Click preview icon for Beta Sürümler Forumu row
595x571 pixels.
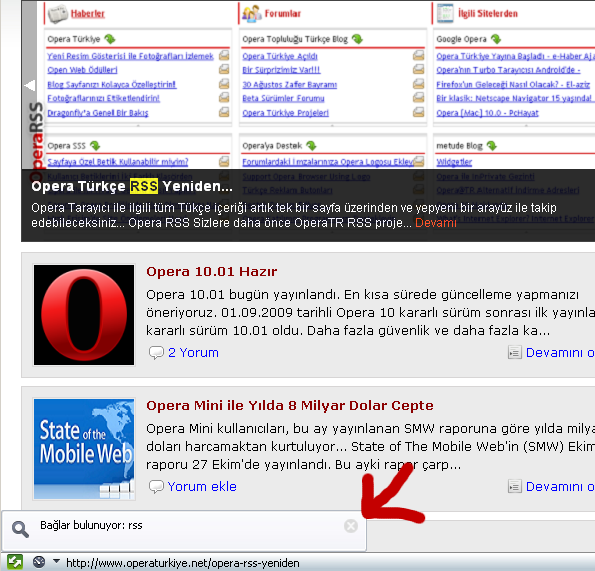click(x=419, y=98)
